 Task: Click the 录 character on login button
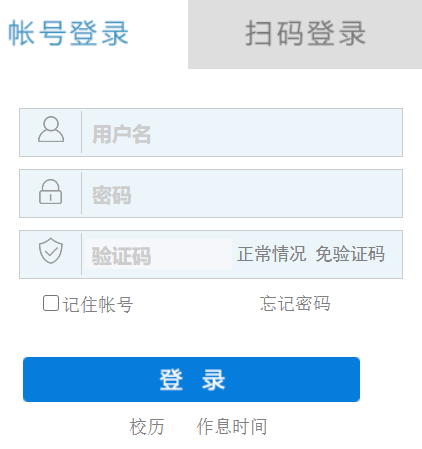pos(213,380)
